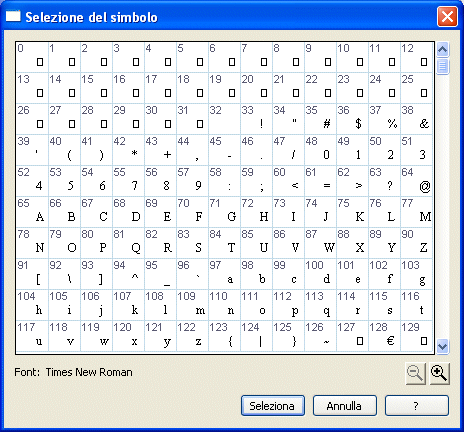Click the scrollbar up arrow

click(442, 50)
